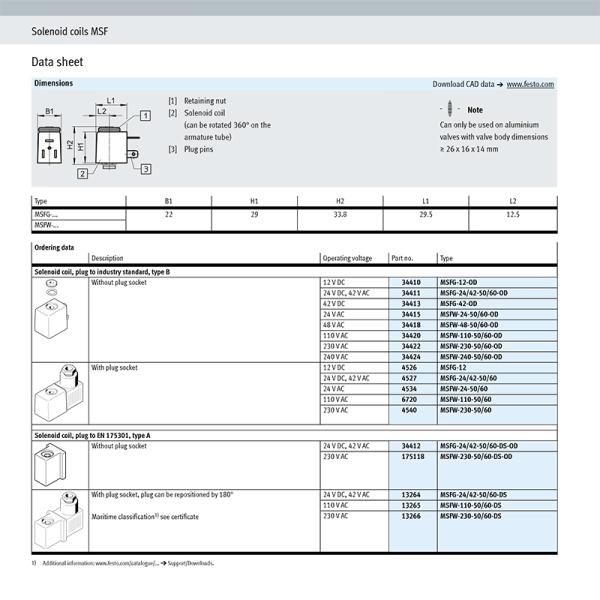Click part number 4526 for MSFG-12
This screenshot has width=600, height=600.
click(x=408, y=367)
